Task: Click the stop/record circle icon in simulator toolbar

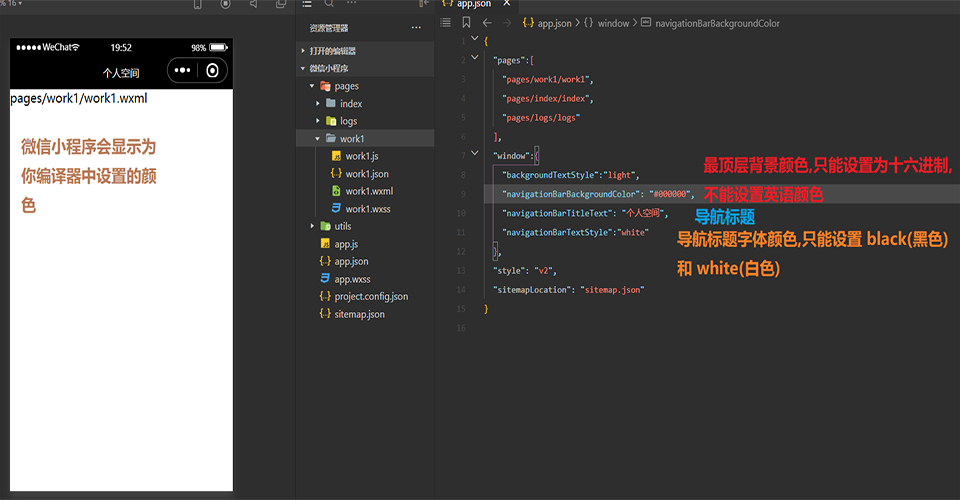Action: point(225,4)
